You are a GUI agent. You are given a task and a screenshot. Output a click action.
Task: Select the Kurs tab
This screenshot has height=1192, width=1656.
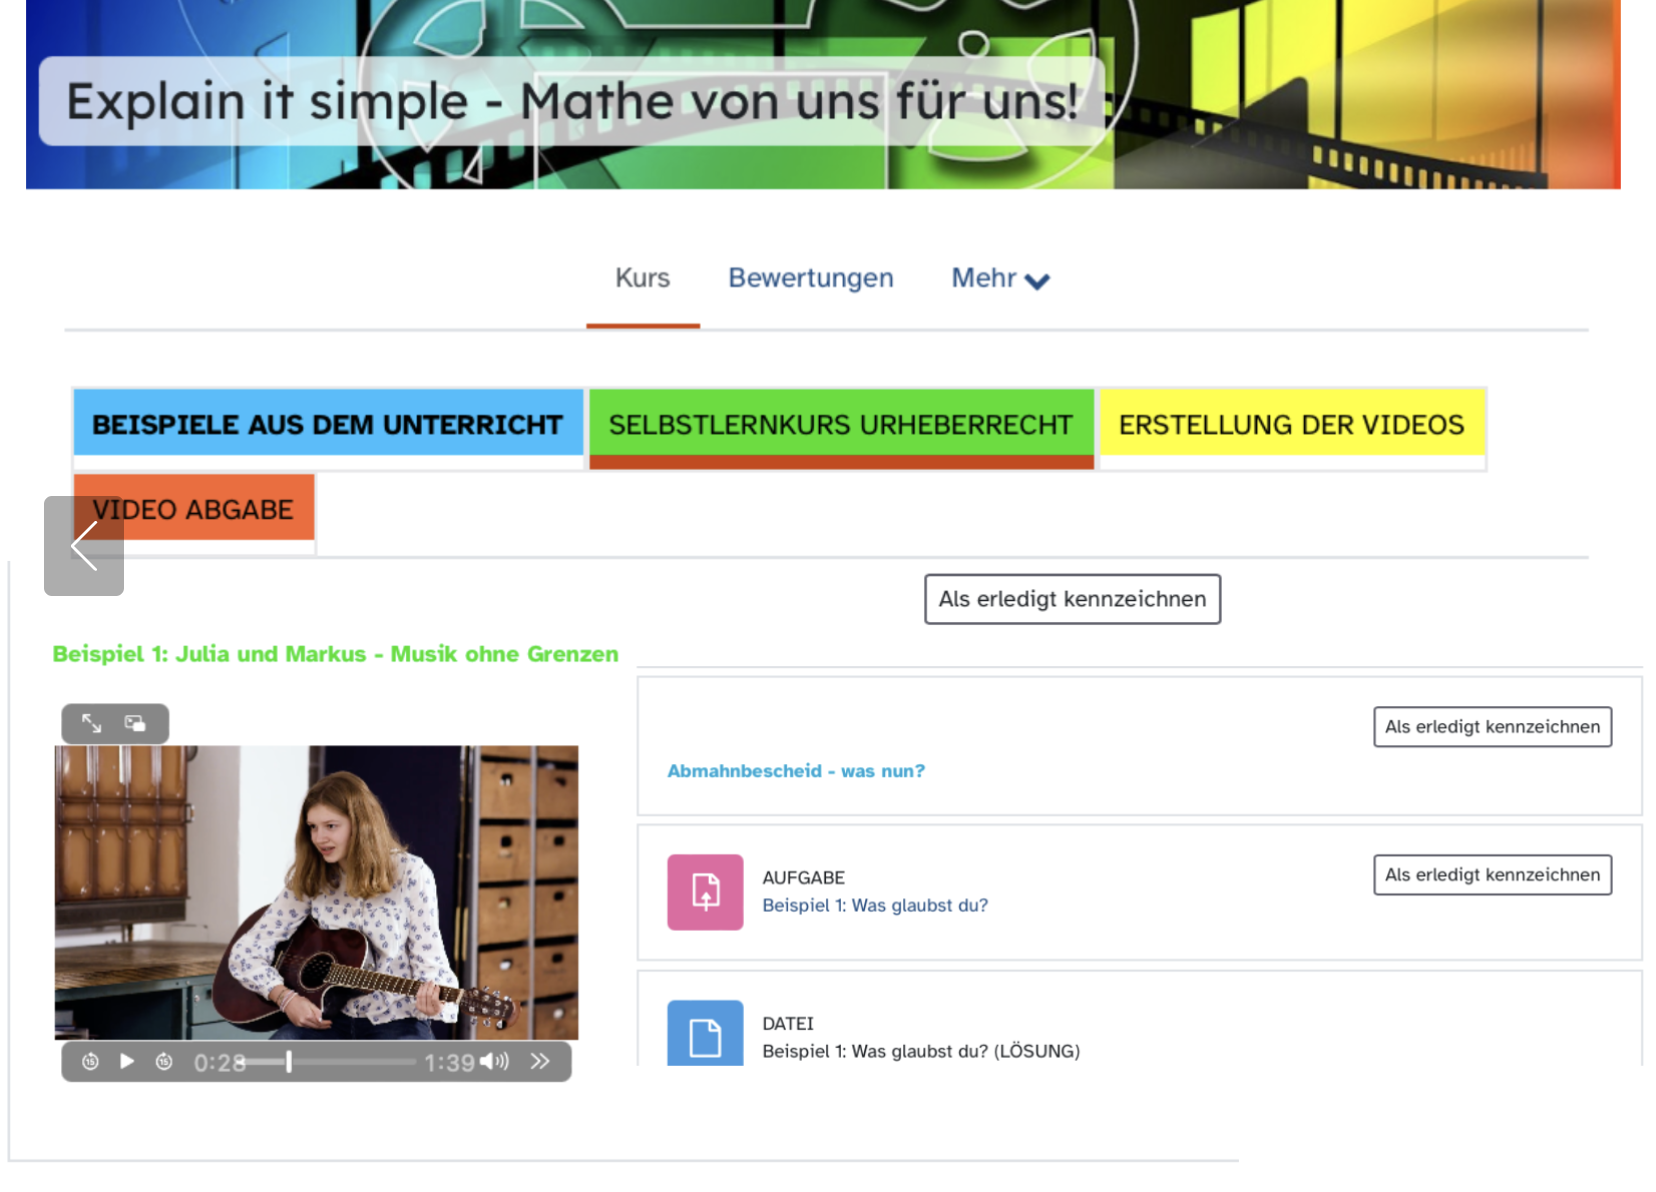tap(642, 278)
